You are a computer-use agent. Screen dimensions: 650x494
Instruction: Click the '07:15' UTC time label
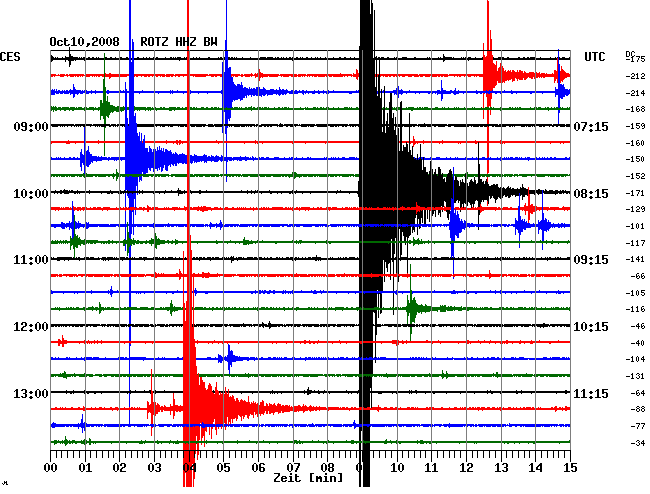click(591, 126)
